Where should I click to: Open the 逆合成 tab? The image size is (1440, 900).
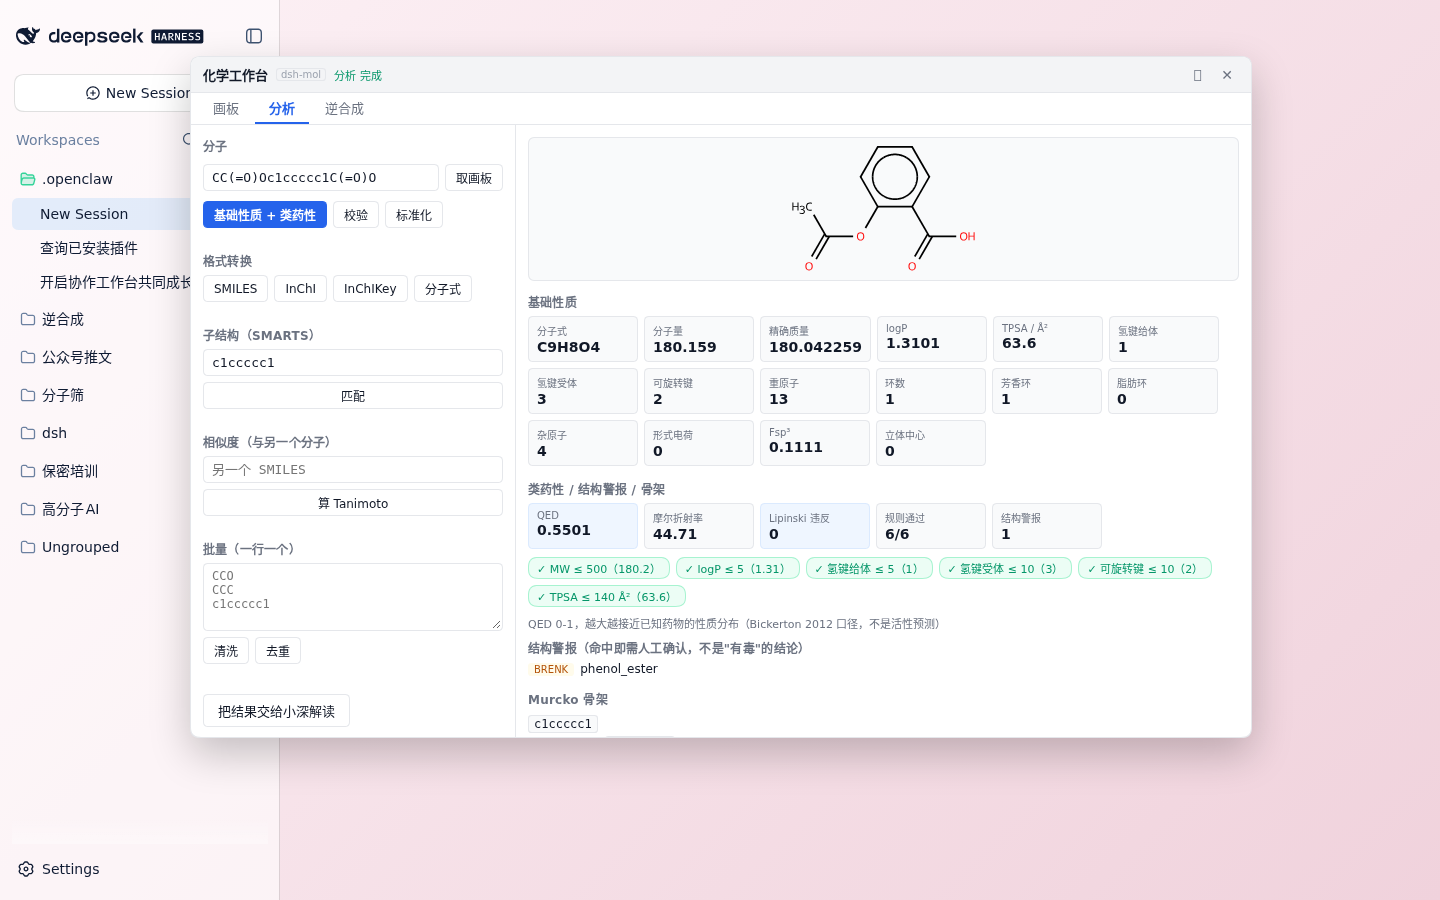coord(344,109)
